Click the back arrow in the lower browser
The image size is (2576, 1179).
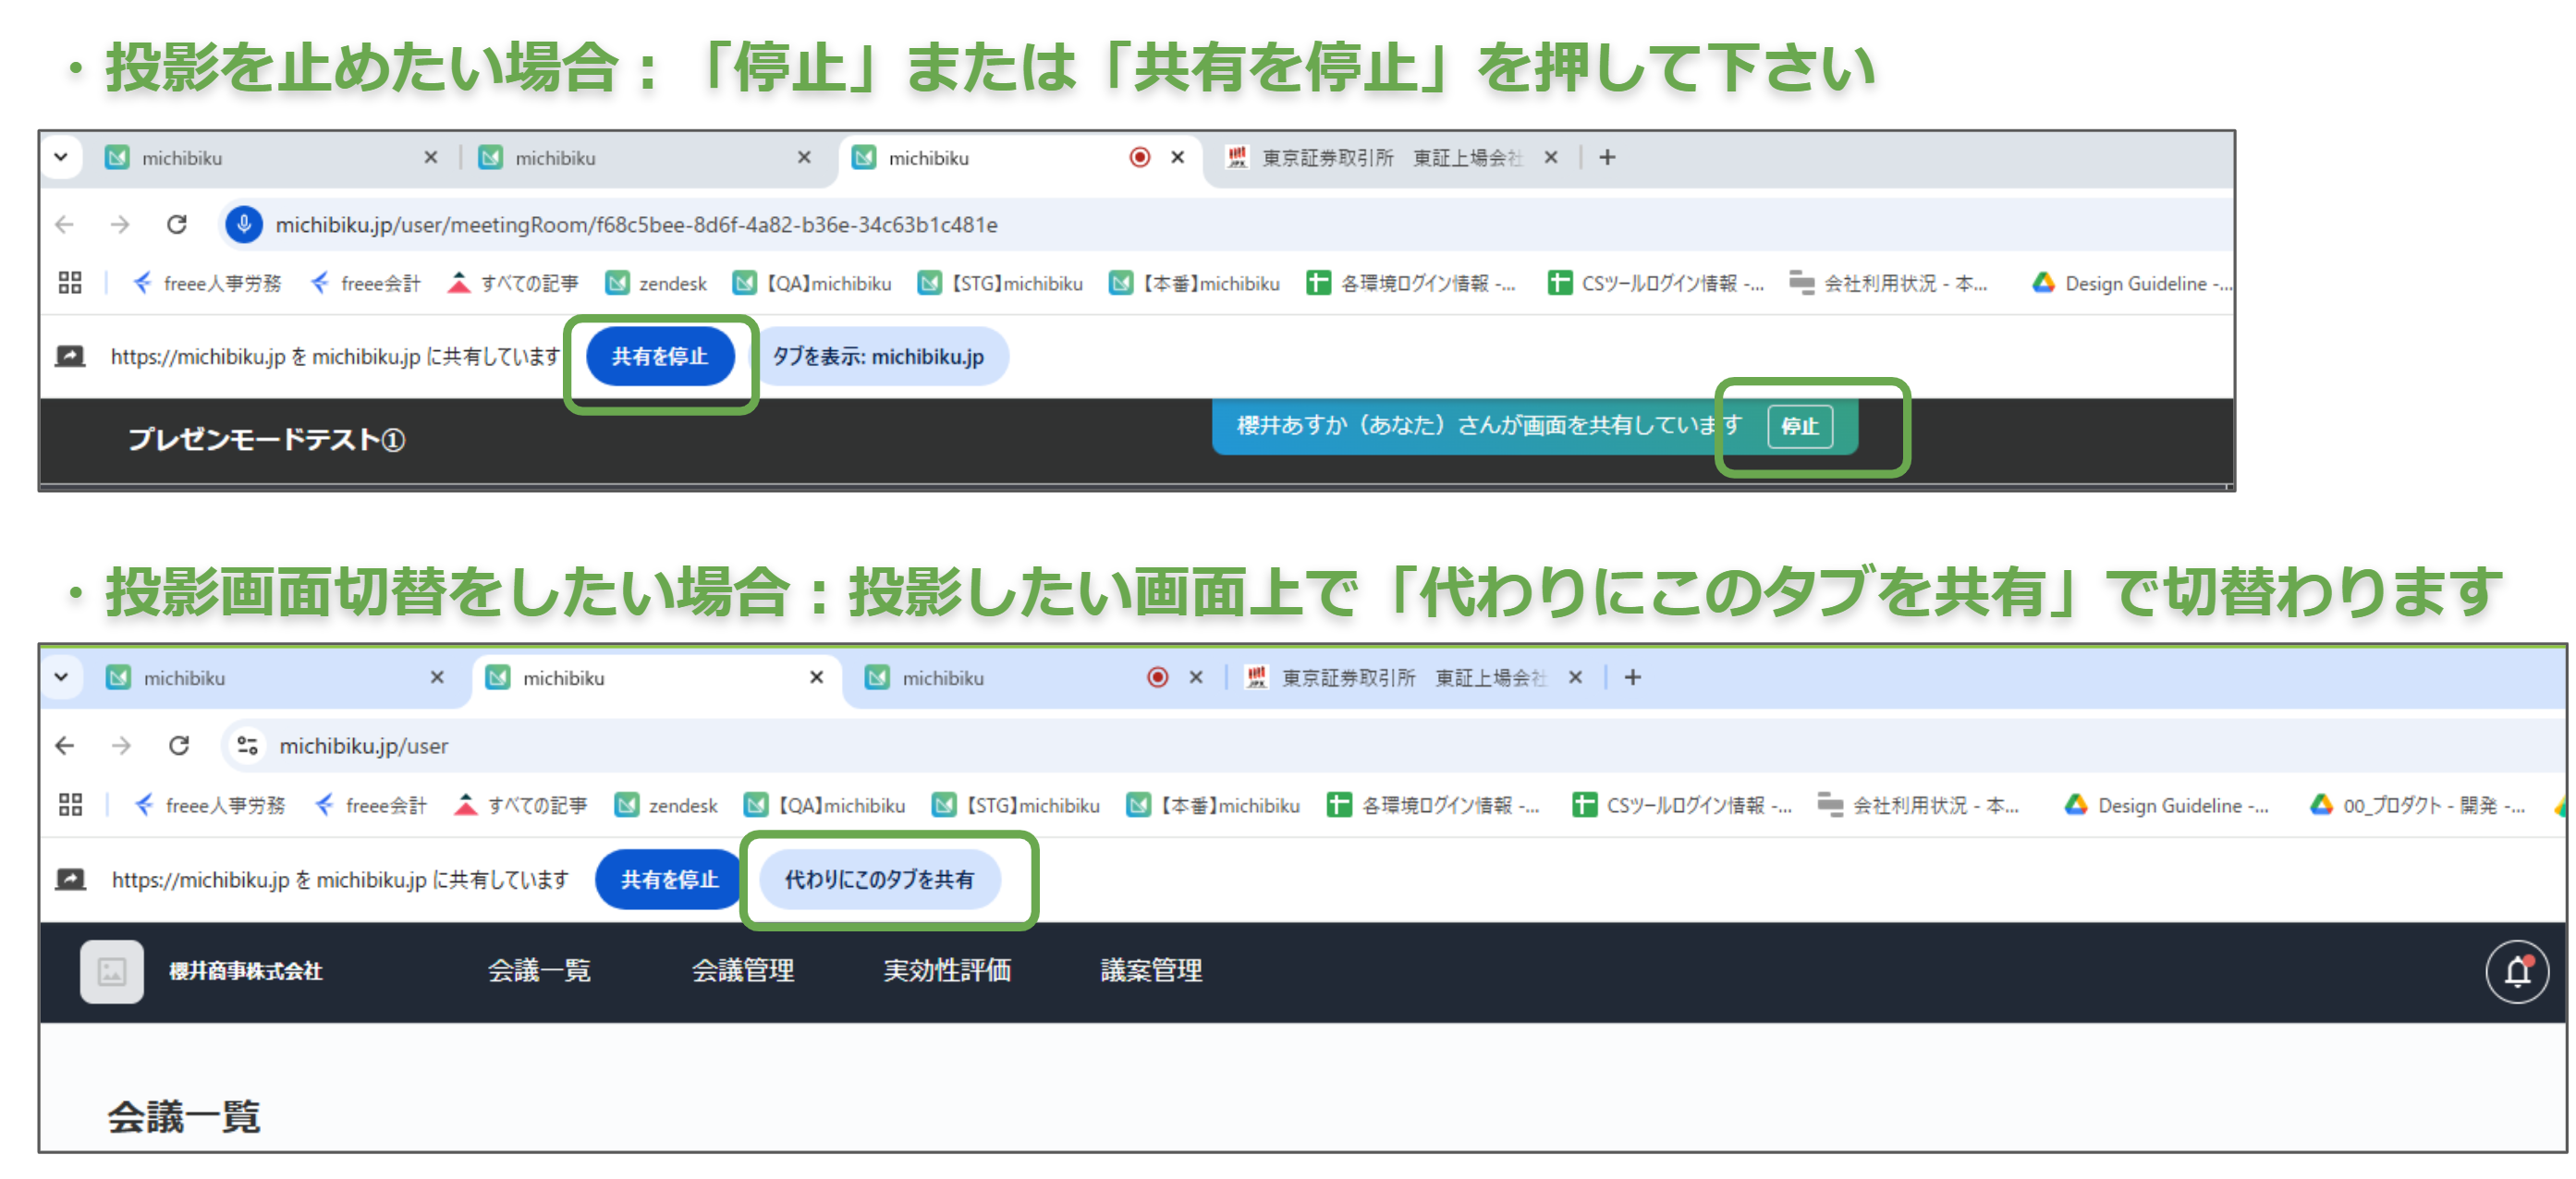pos(65,745)
